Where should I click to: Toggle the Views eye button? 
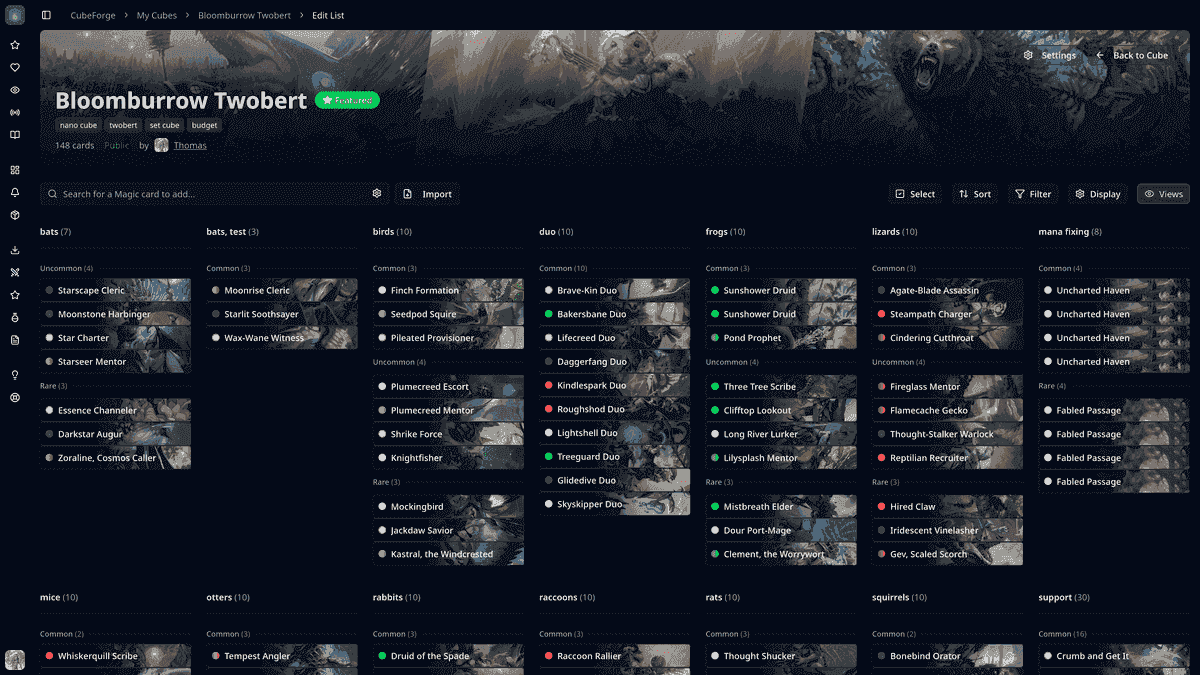coord(1163,194)
